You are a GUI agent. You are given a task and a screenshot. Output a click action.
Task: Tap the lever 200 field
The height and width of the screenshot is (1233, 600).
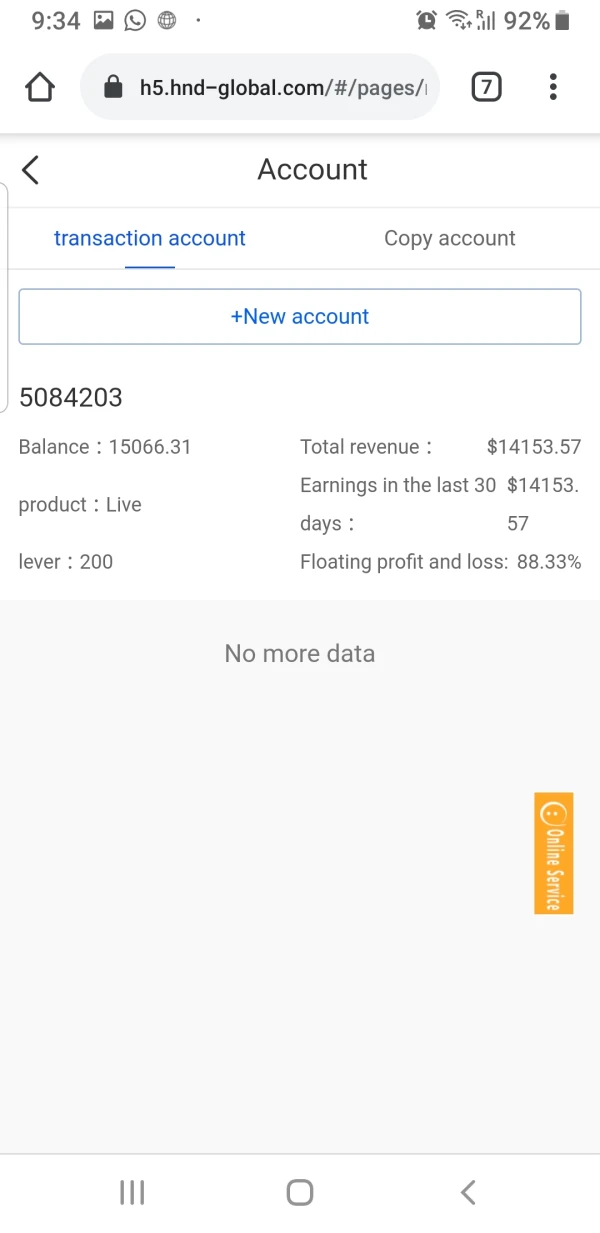click(x=66, y=562)
